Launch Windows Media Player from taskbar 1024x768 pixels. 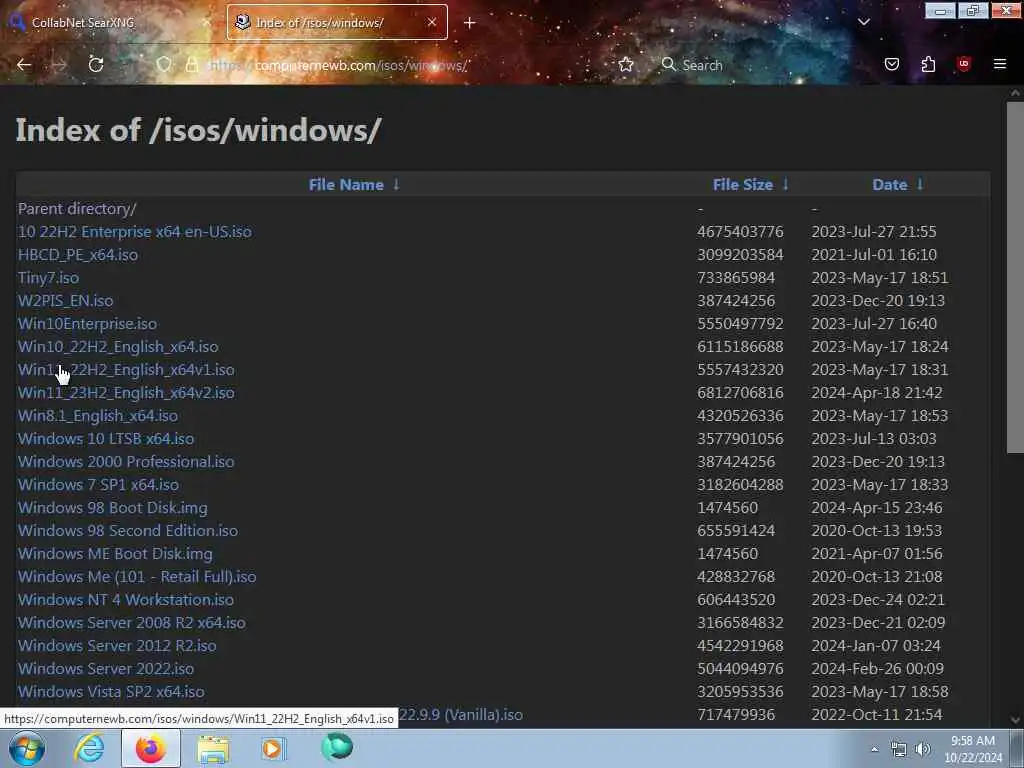tap(273, 748)
